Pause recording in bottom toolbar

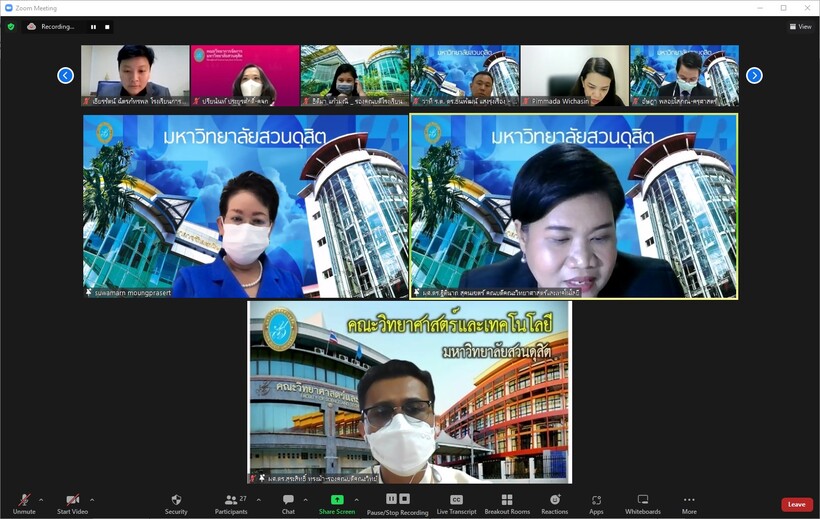391,499
